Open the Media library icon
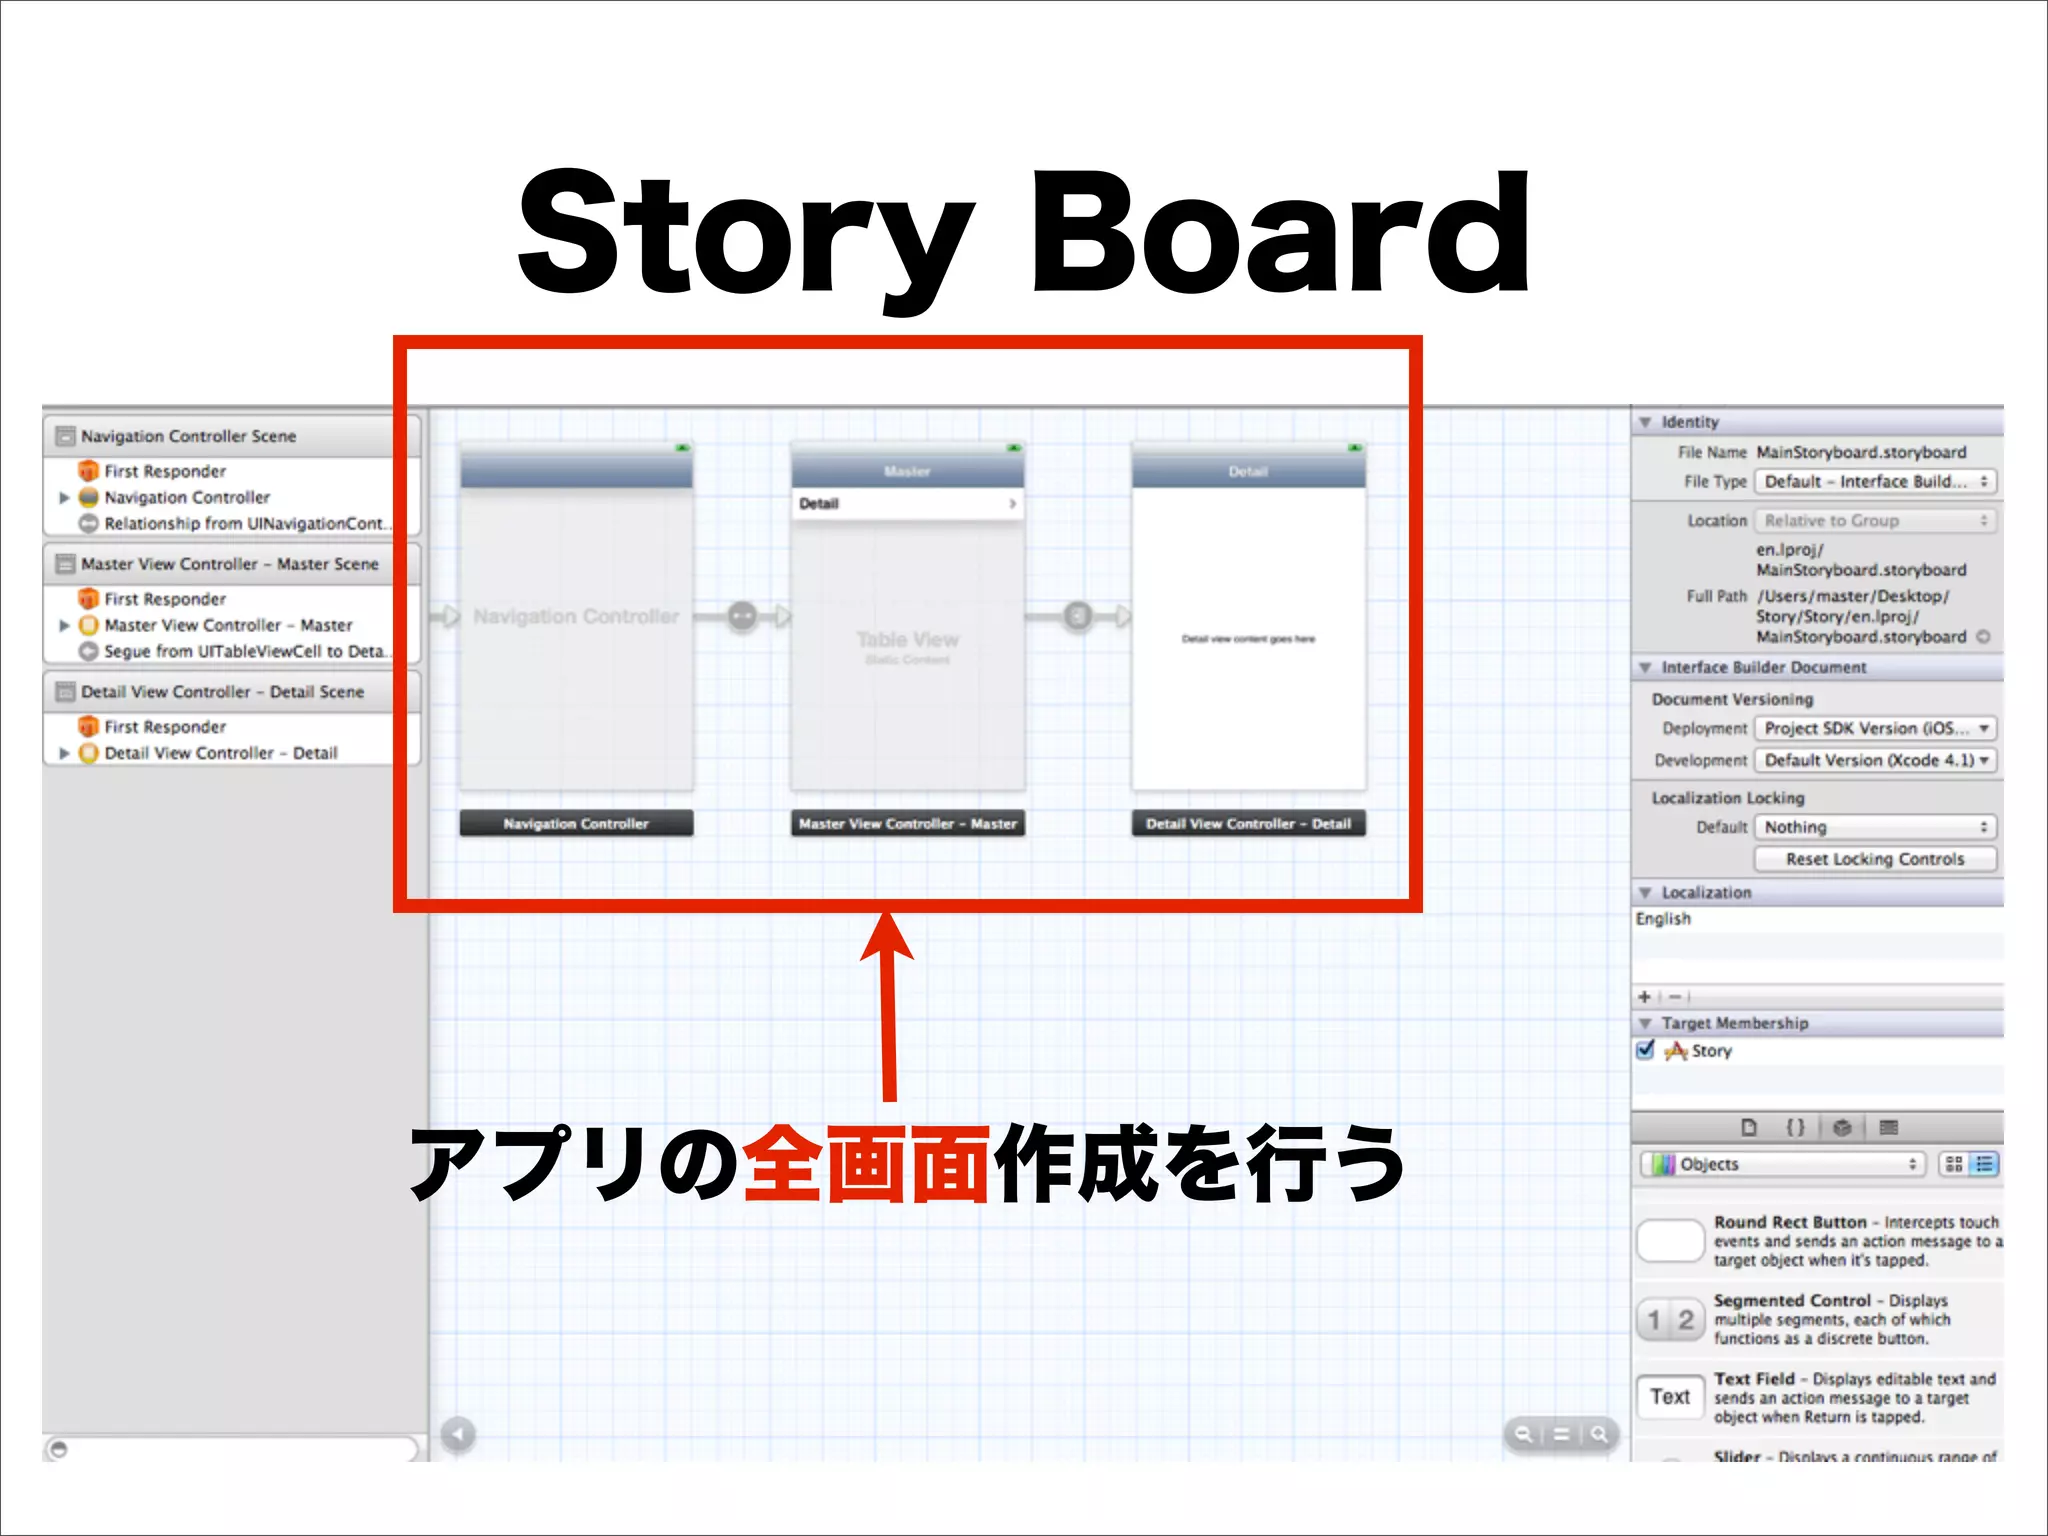This screenshot has width=2048, height=1536. [x=1888, y=1127]
